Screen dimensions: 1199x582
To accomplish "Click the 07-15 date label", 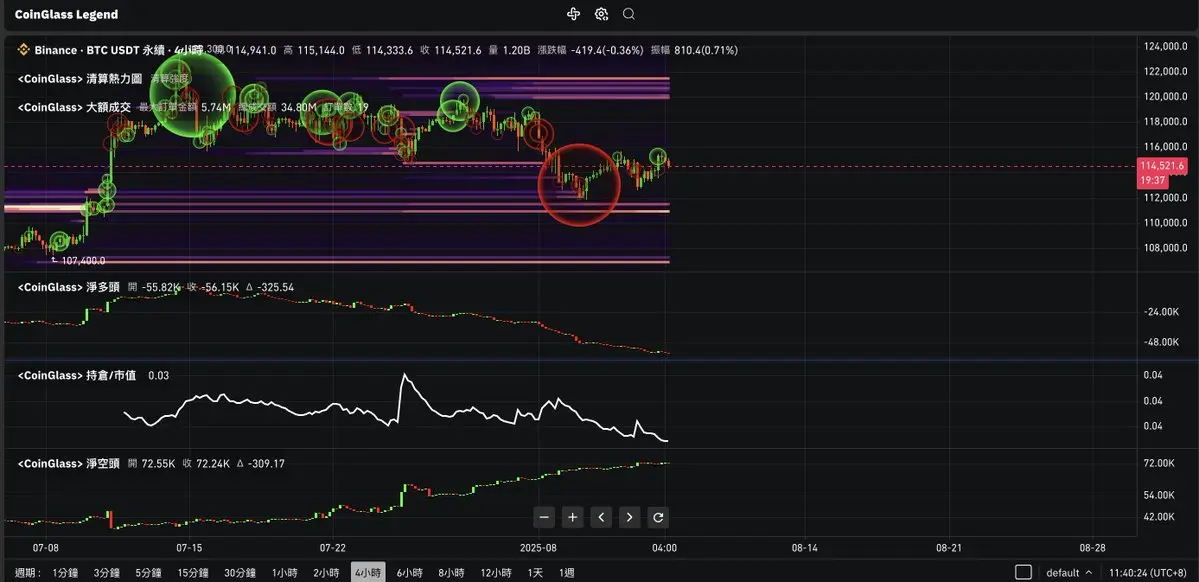I will 189,548.
